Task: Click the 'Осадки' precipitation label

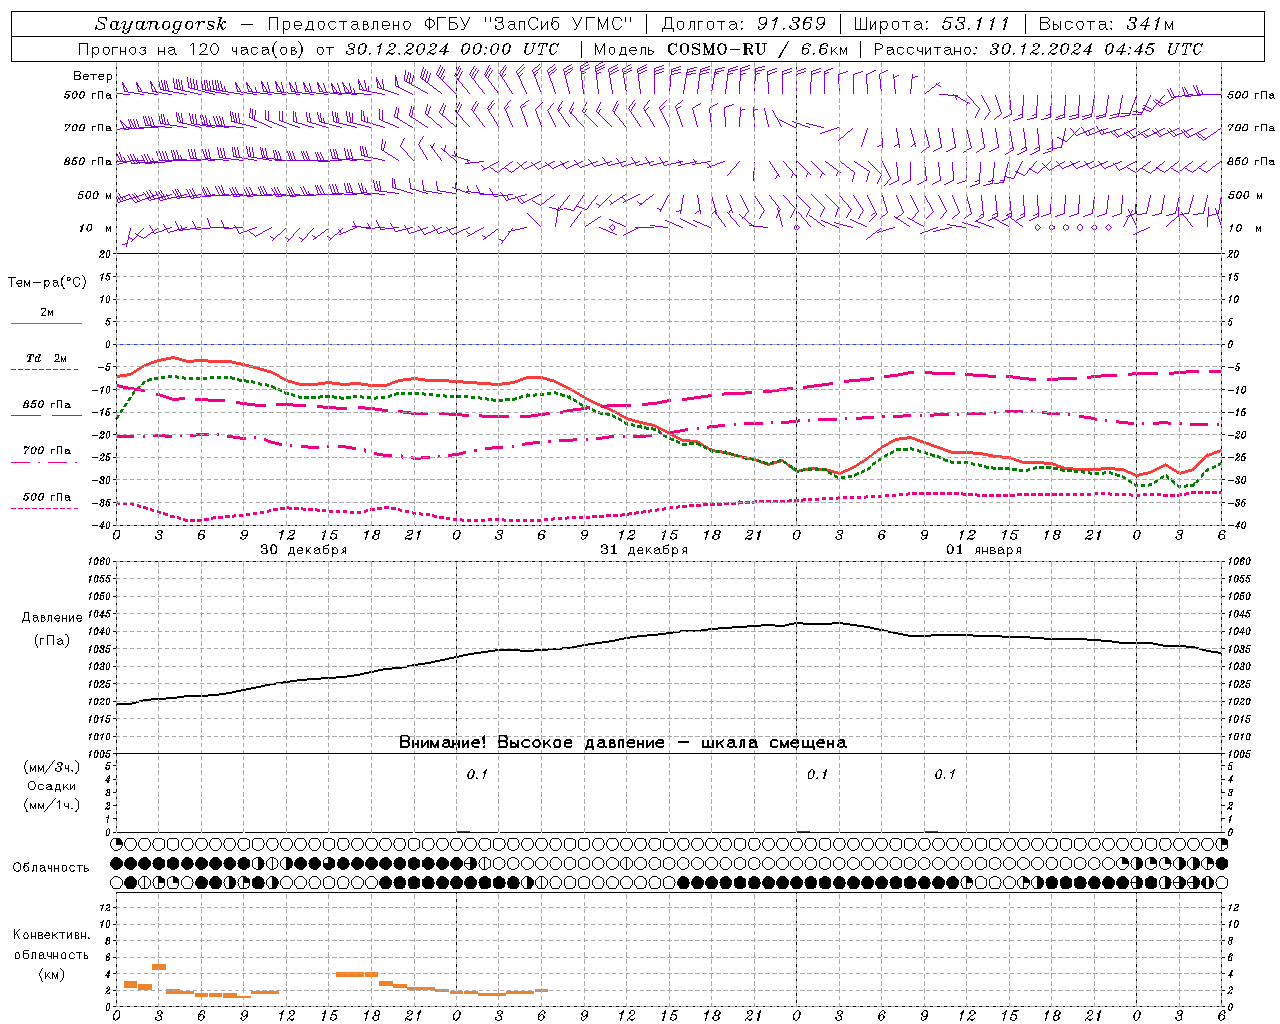Action: click(x=51, y=786)
